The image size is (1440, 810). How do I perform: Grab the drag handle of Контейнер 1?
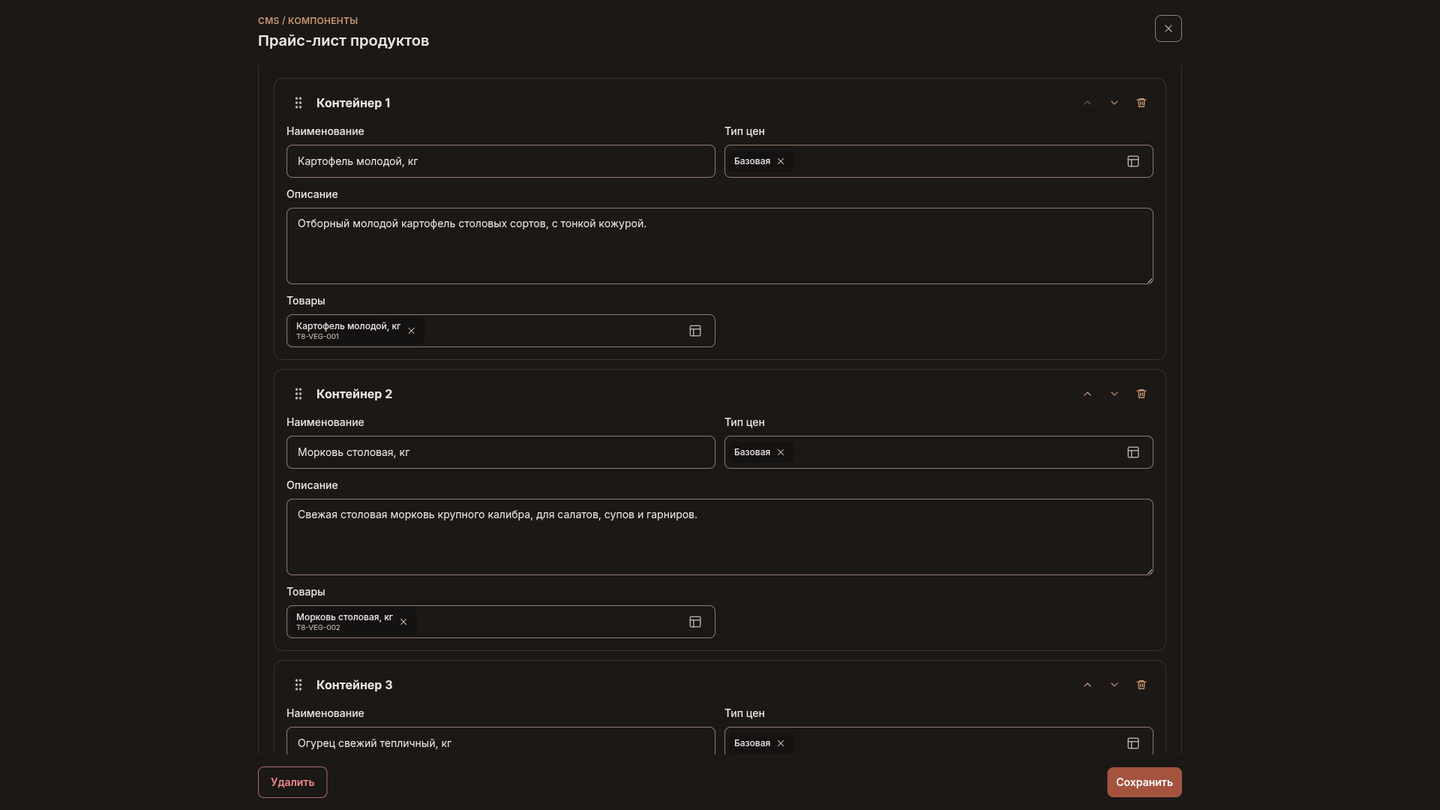(x=298, y=103)
